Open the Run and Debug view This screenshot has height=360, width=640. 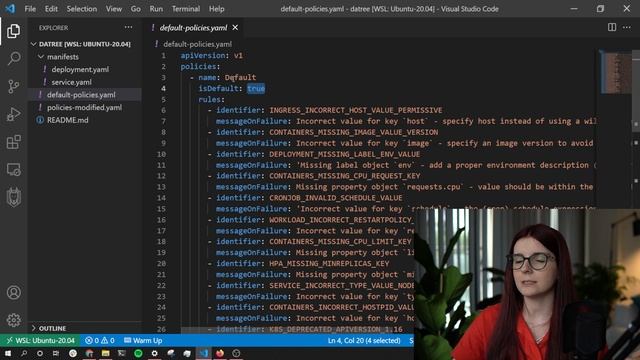[x=13, y=114]
